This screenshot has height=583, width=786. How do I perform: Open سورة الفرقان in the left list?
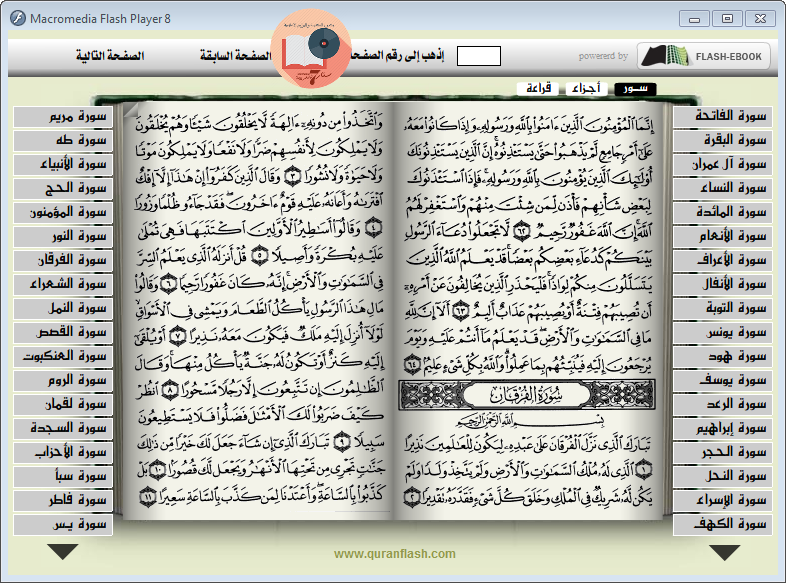pos(63,260)
